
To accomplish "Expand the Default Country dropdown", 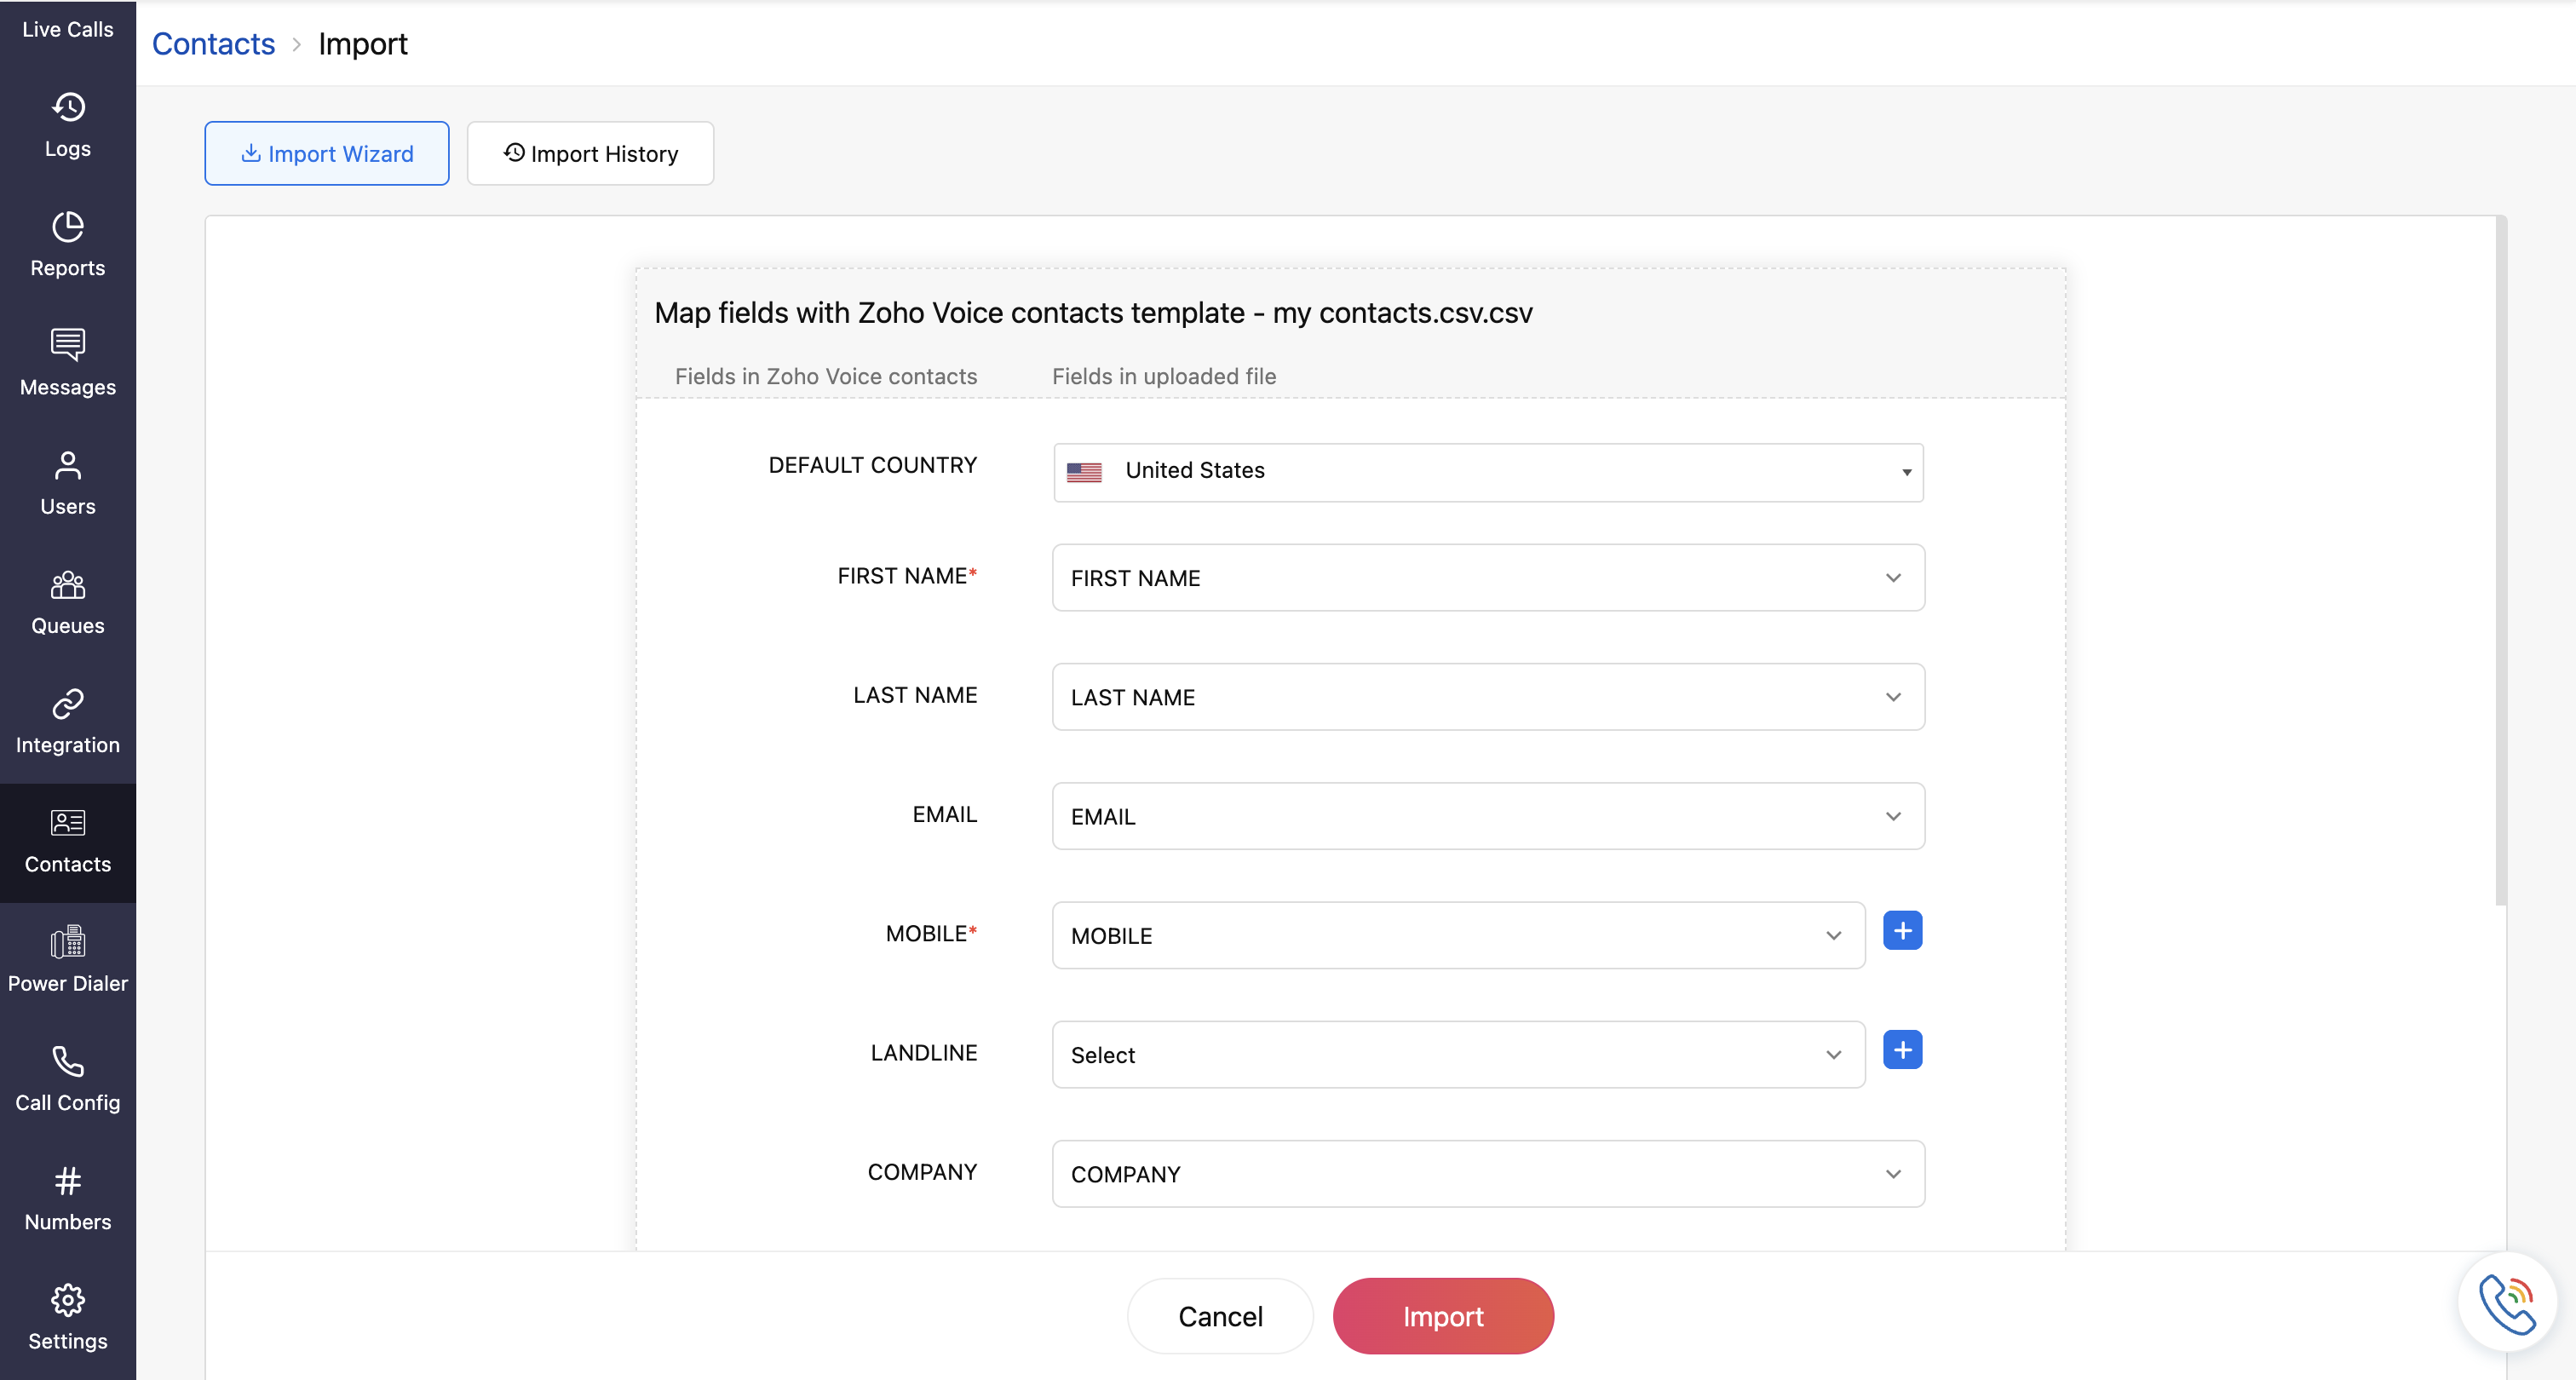I will 1488,472.
